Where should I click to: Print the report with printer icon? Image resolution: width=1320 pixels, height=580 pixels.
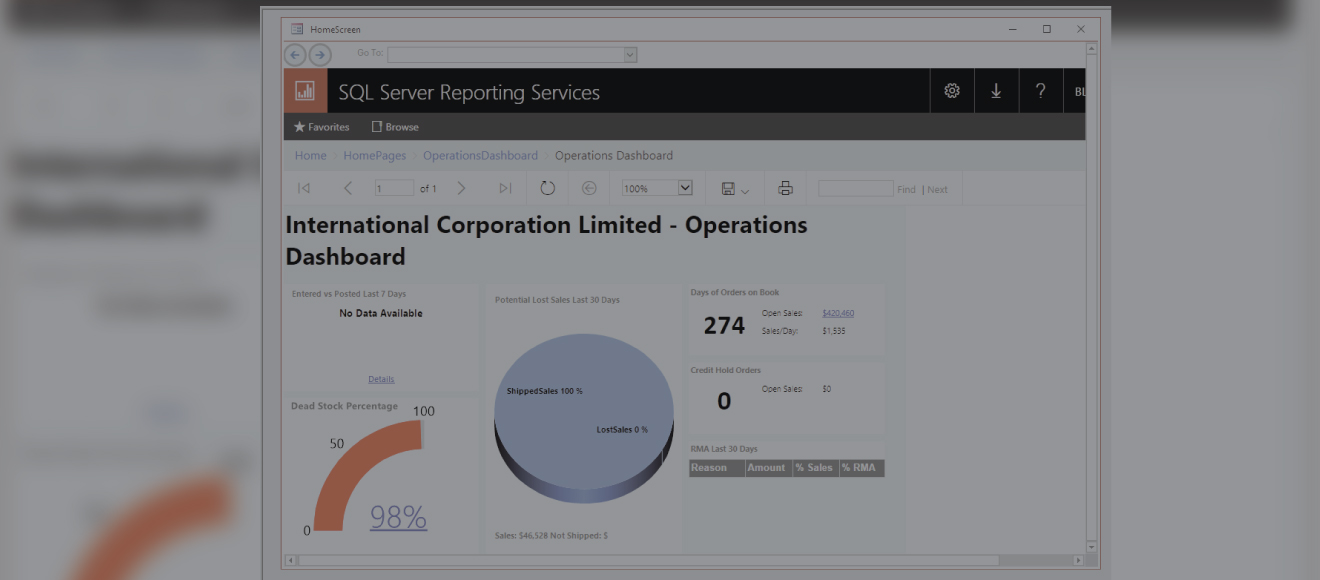click(786, 188)
